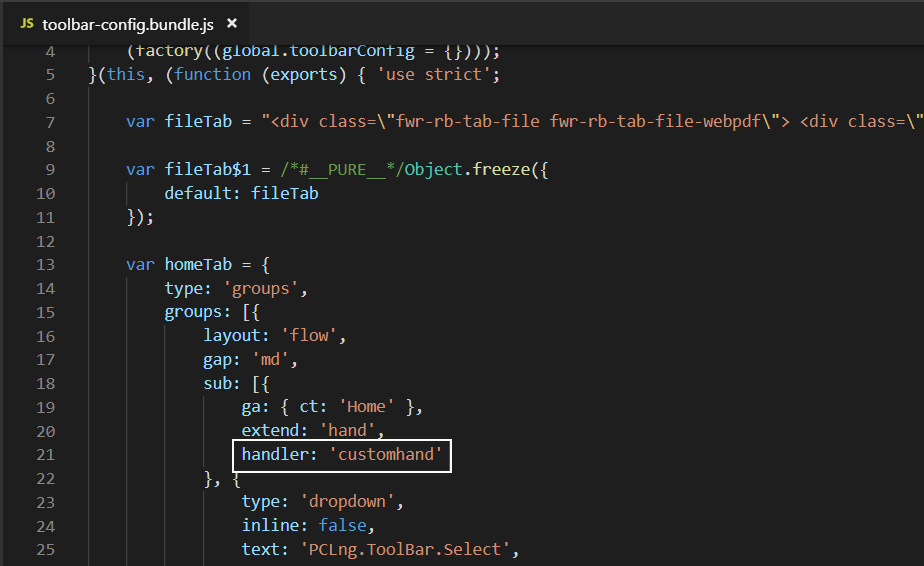The width and height of the screenshot is (924, 566).
Task: Click the 'customhand' handler value
Action: click(385, 454)
